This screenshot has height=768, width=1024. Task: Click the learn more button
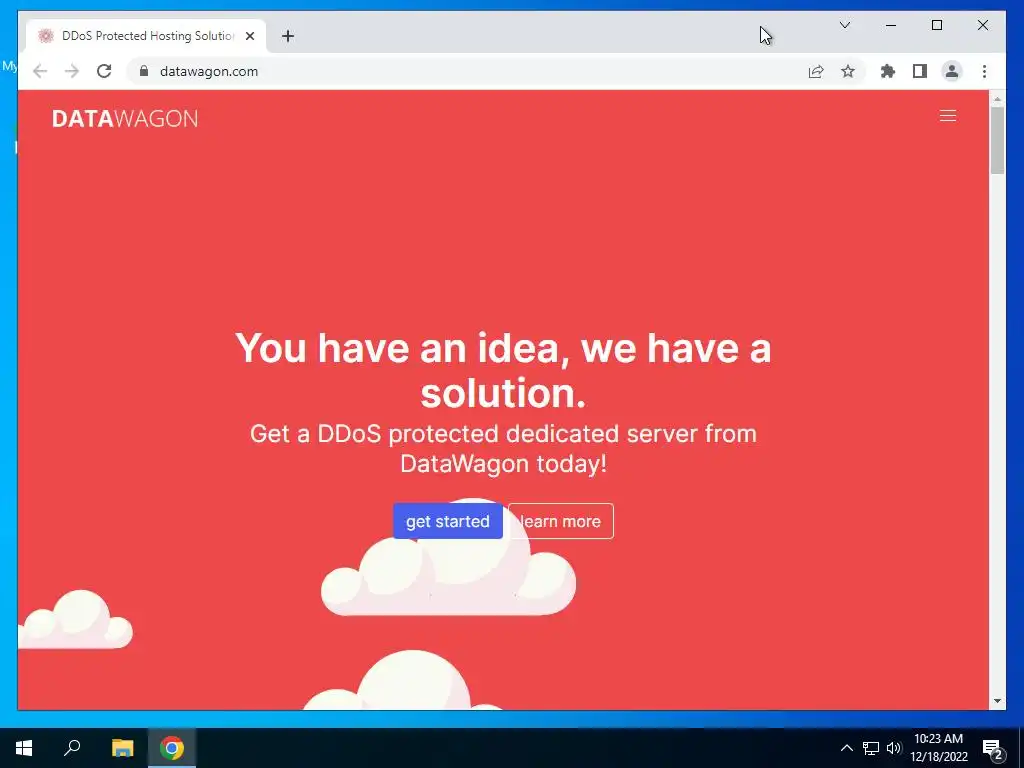pyautogui.click(x=561, y=521)
